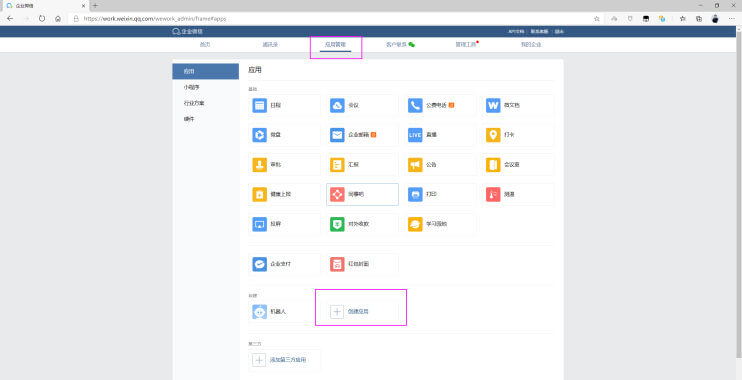Click the 联系客服 header link
This screenshot has height=380, width=742.
(539, 32)
